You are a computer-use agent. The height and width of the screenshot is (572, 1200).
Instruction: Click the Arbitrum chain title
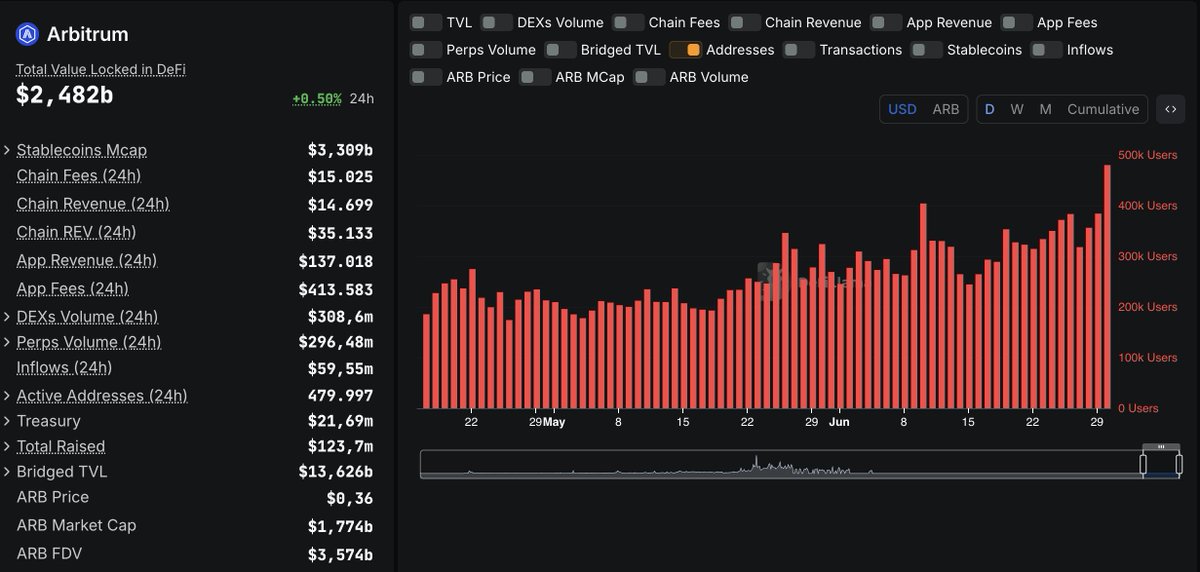coord(88,35)
